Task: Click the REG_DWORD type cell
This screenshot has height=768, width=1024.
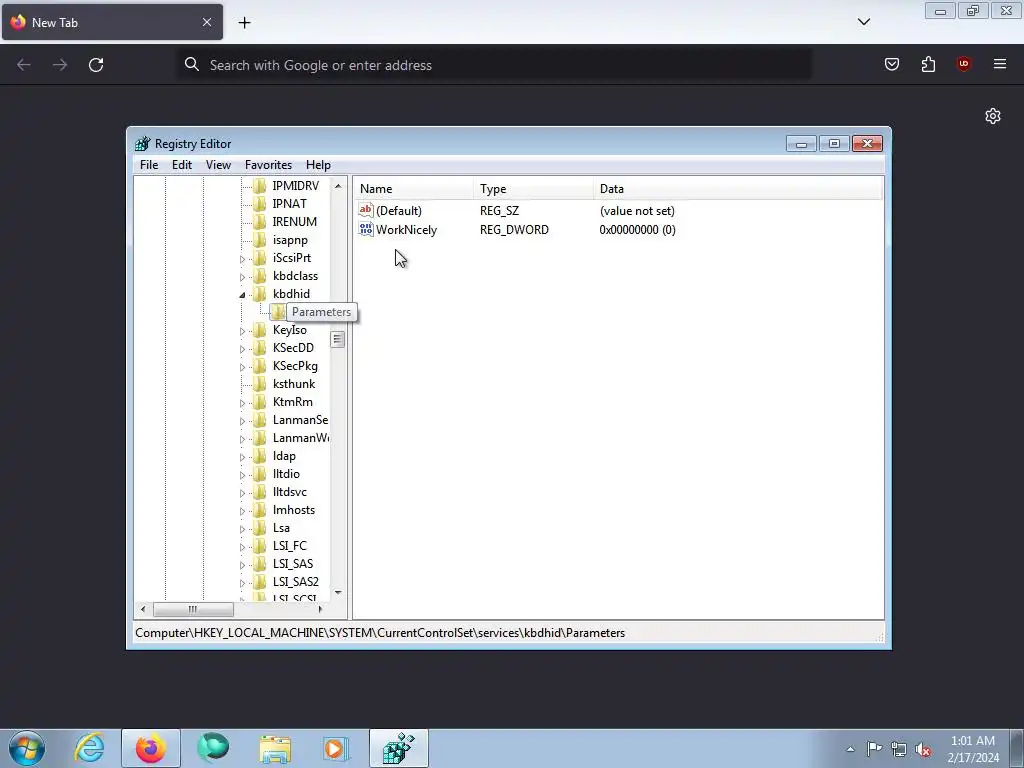Action: point(514,230)
